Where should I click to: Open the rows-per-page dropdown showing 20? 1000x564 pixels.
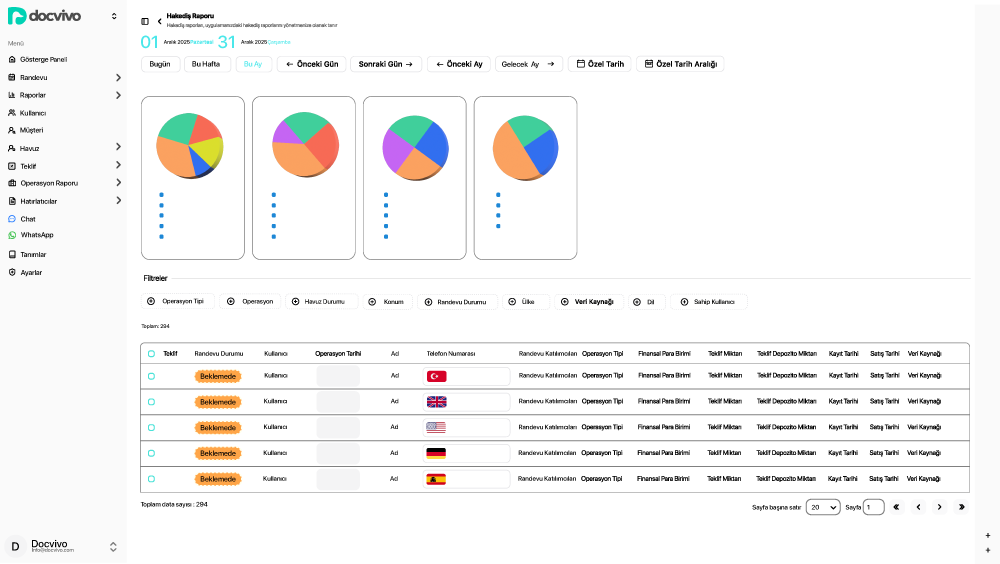click(822, 507)
